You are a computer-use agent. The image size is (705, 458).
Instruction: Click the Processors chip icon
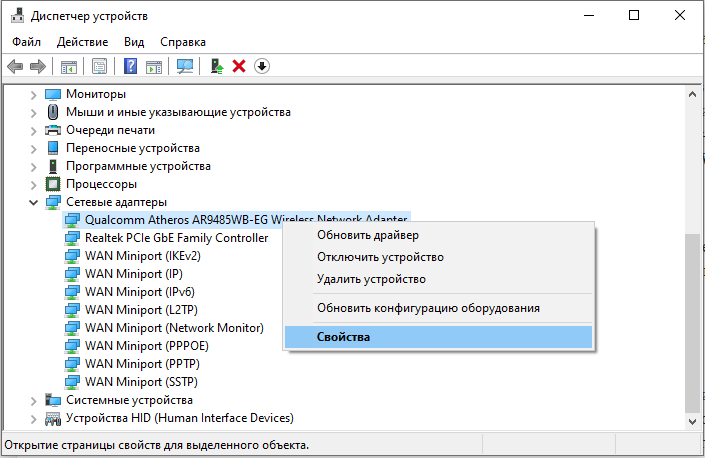click(53, 184)
